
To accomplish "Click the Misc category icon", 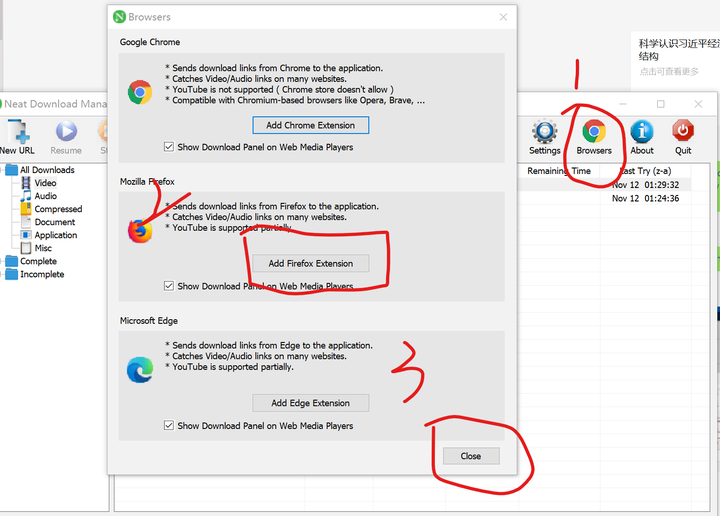I will pyautogui.click(x=26, y=248).
